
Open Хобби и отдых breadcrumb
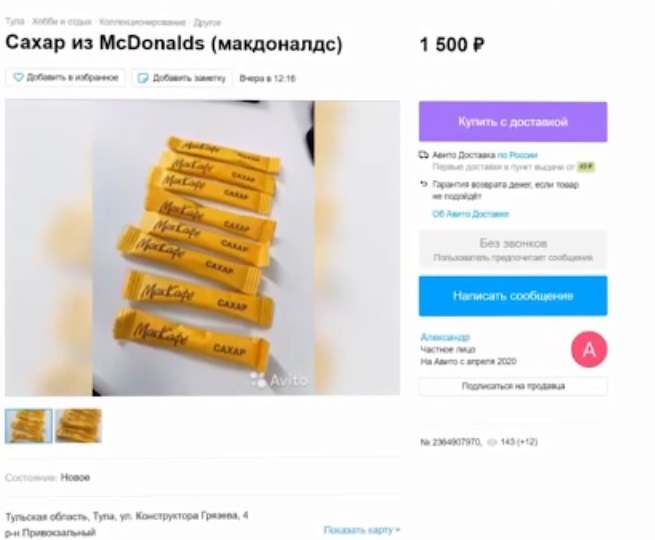(62, 22)
